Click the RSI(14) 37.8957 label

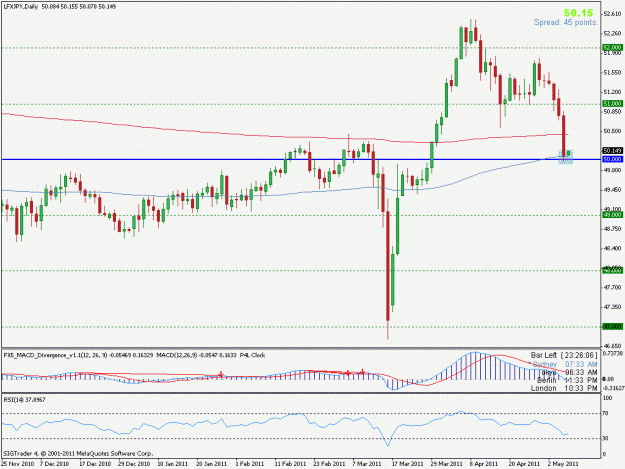coord(24,399)
